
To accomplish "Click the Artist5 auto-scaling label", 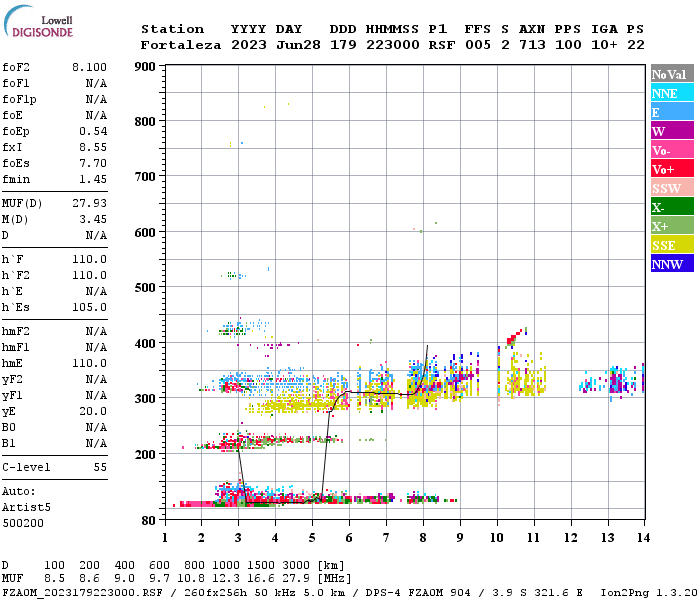I will point(26,508).
